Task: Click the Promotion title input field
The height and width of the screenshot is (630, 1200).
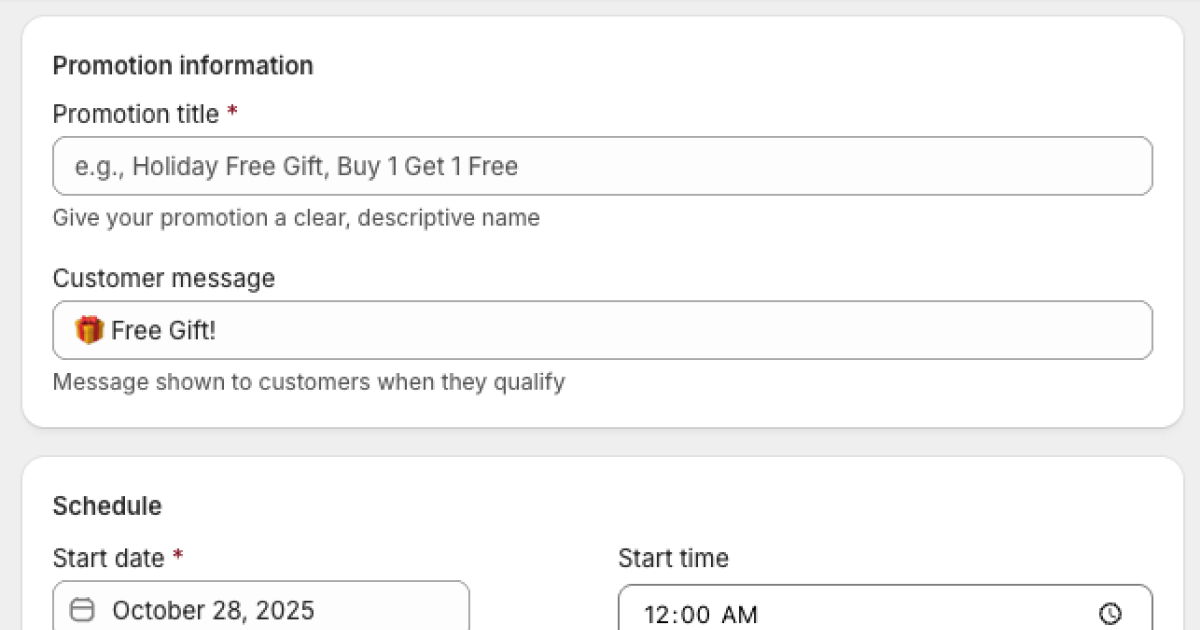Action: (600, 166)
